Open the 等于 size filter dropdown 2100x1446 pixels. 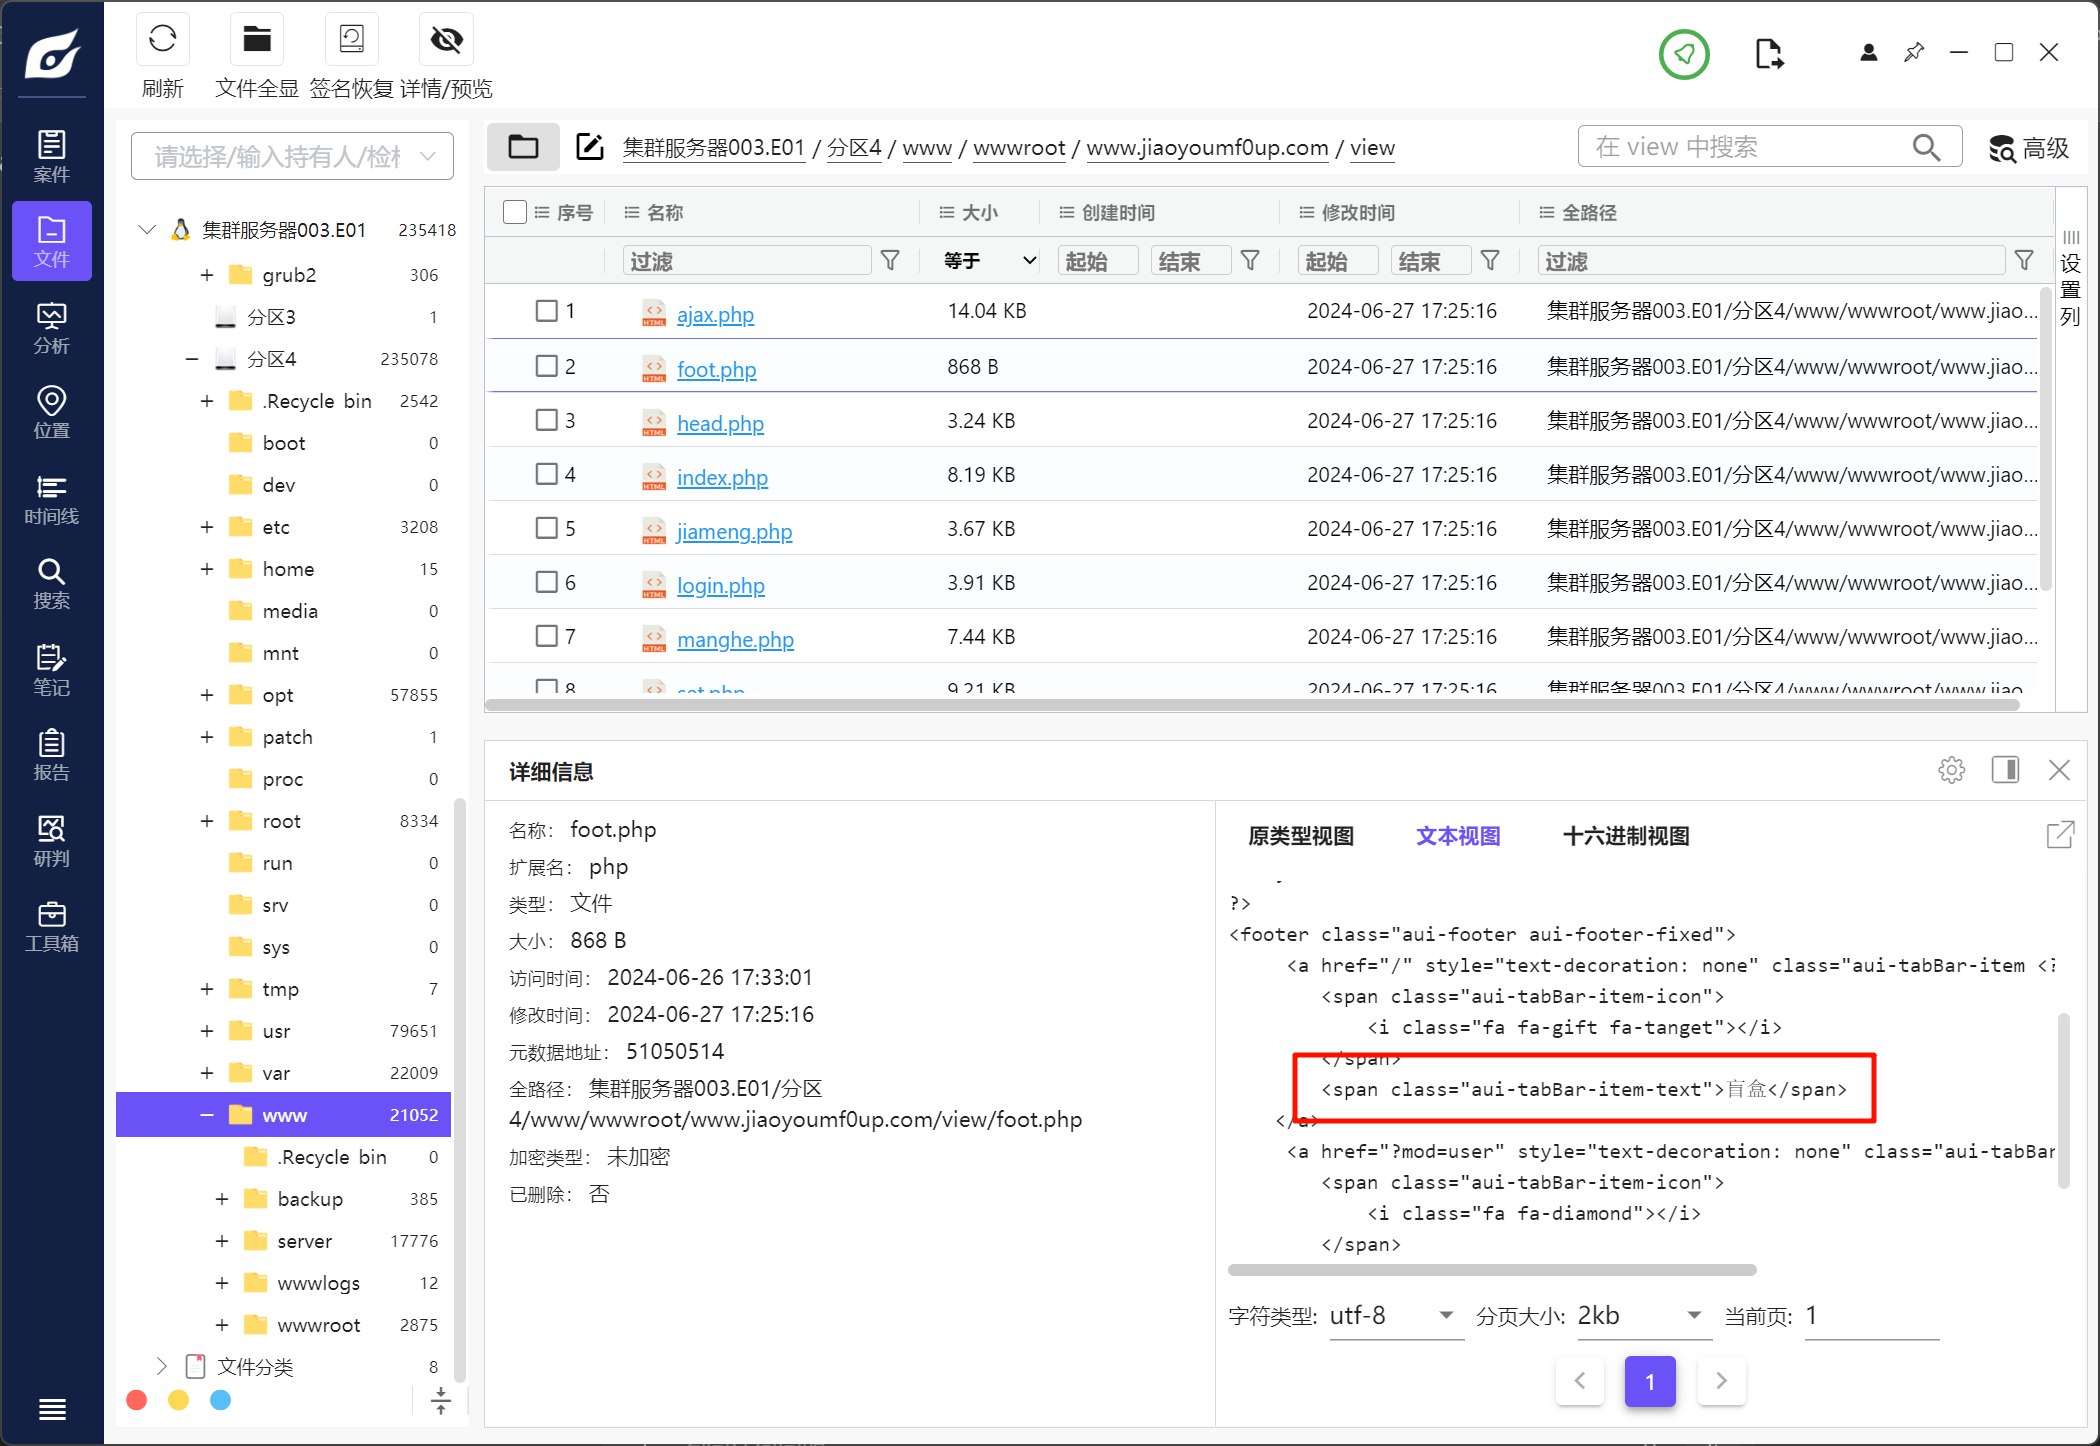point(988,261)
